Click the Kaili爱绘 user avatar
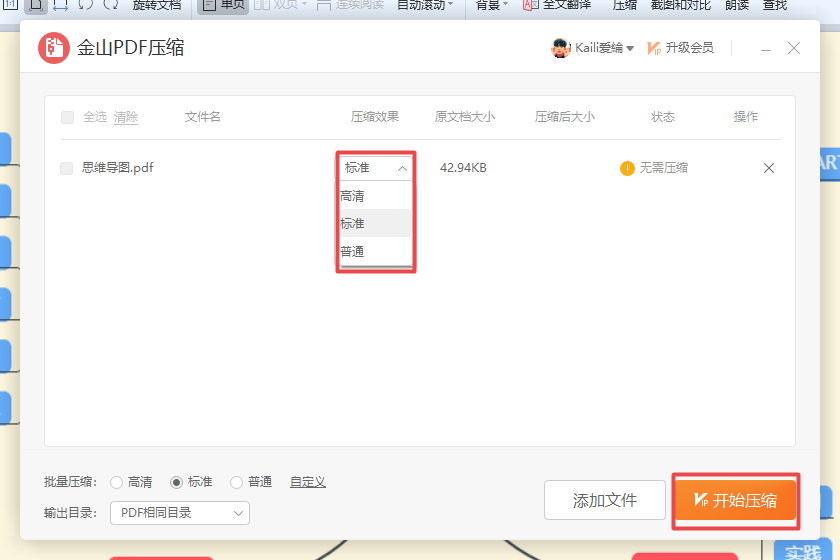Image resolution: width=840 pixels, height=560 pixels. (x=560, y=48)
